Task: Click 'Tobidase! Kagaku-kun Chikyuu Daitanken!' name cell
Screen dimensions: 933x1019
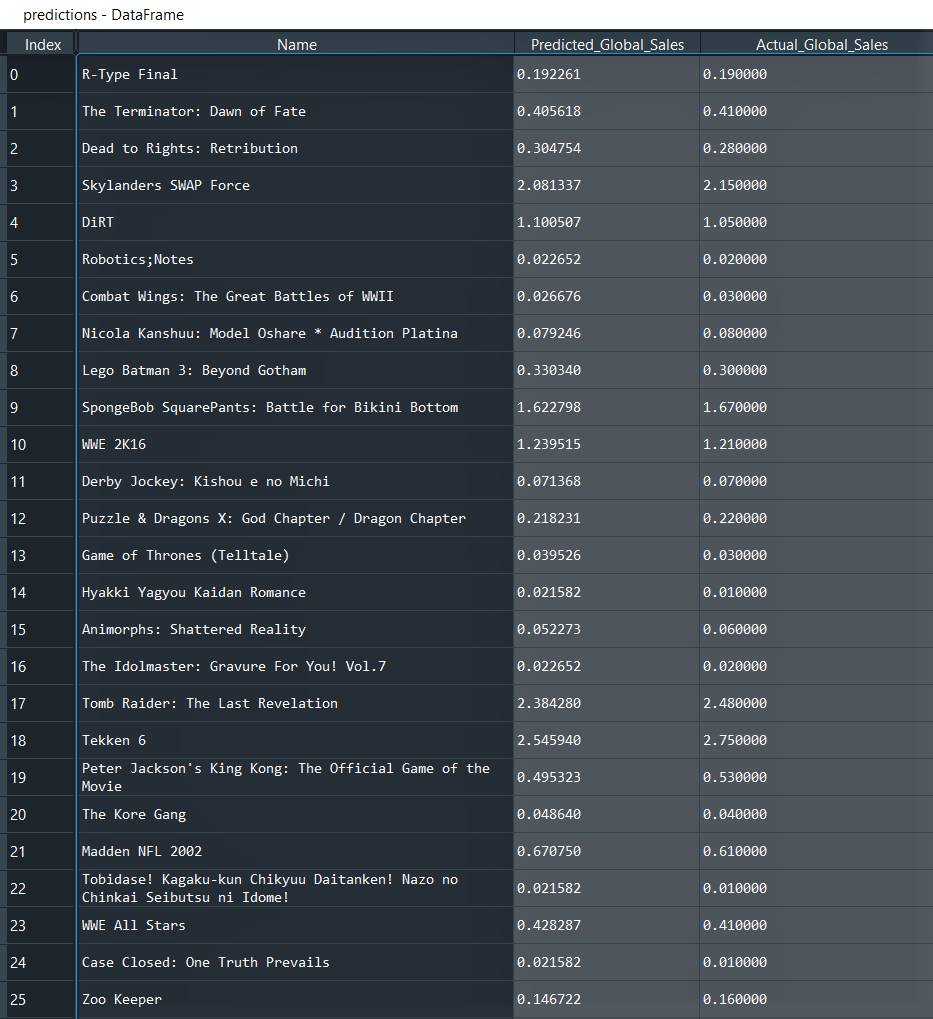Action: coord(295,889)
